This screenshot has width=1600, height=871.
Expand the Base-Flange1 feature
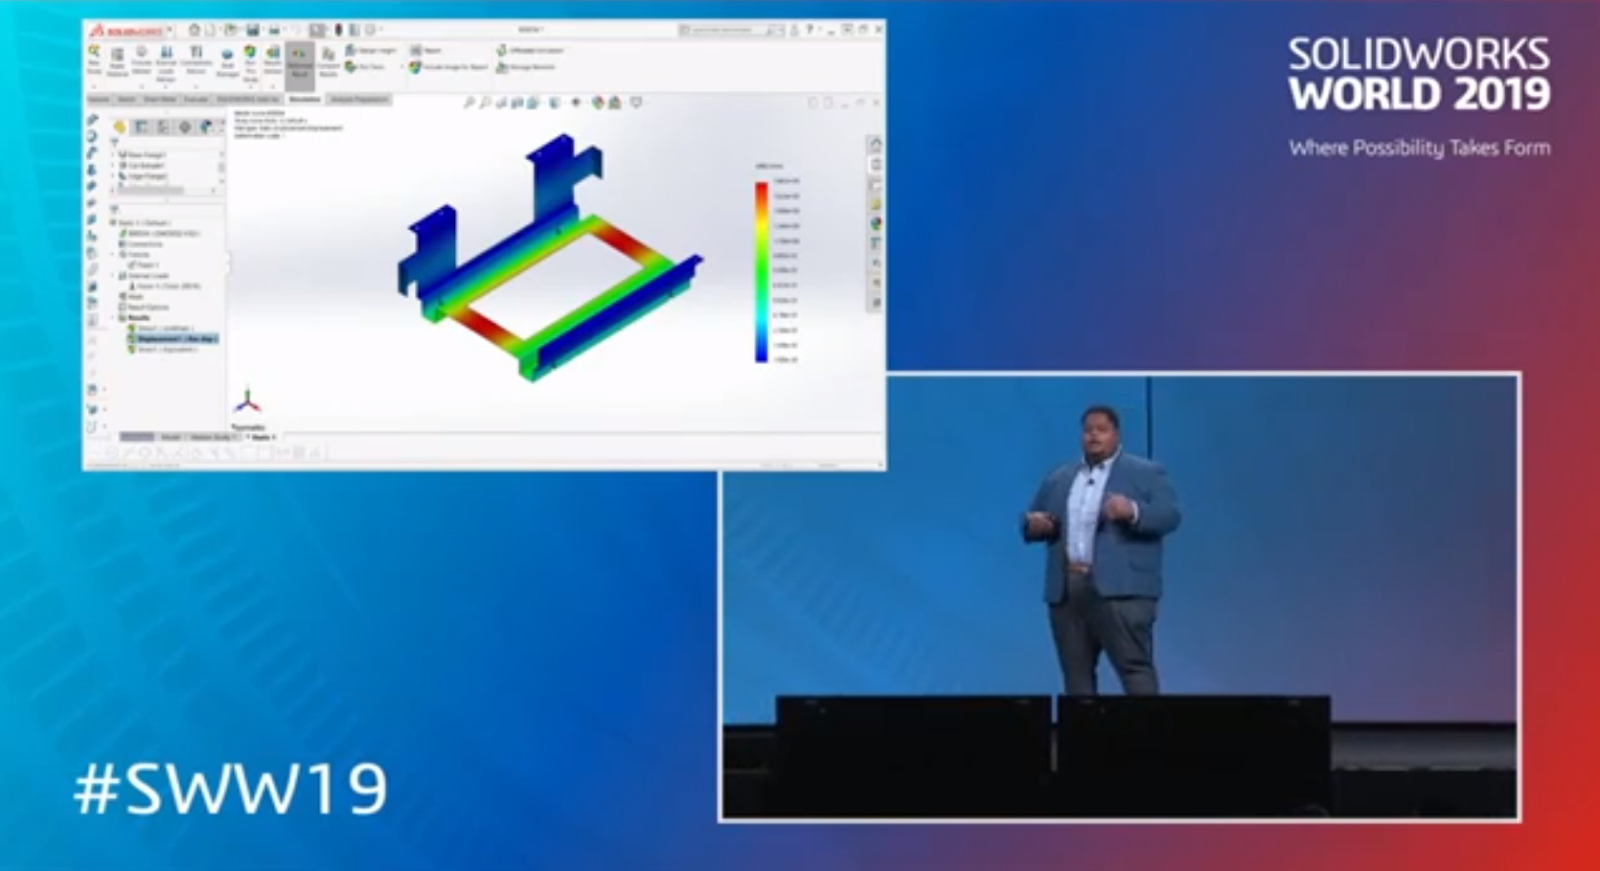(x=112, y=155)
